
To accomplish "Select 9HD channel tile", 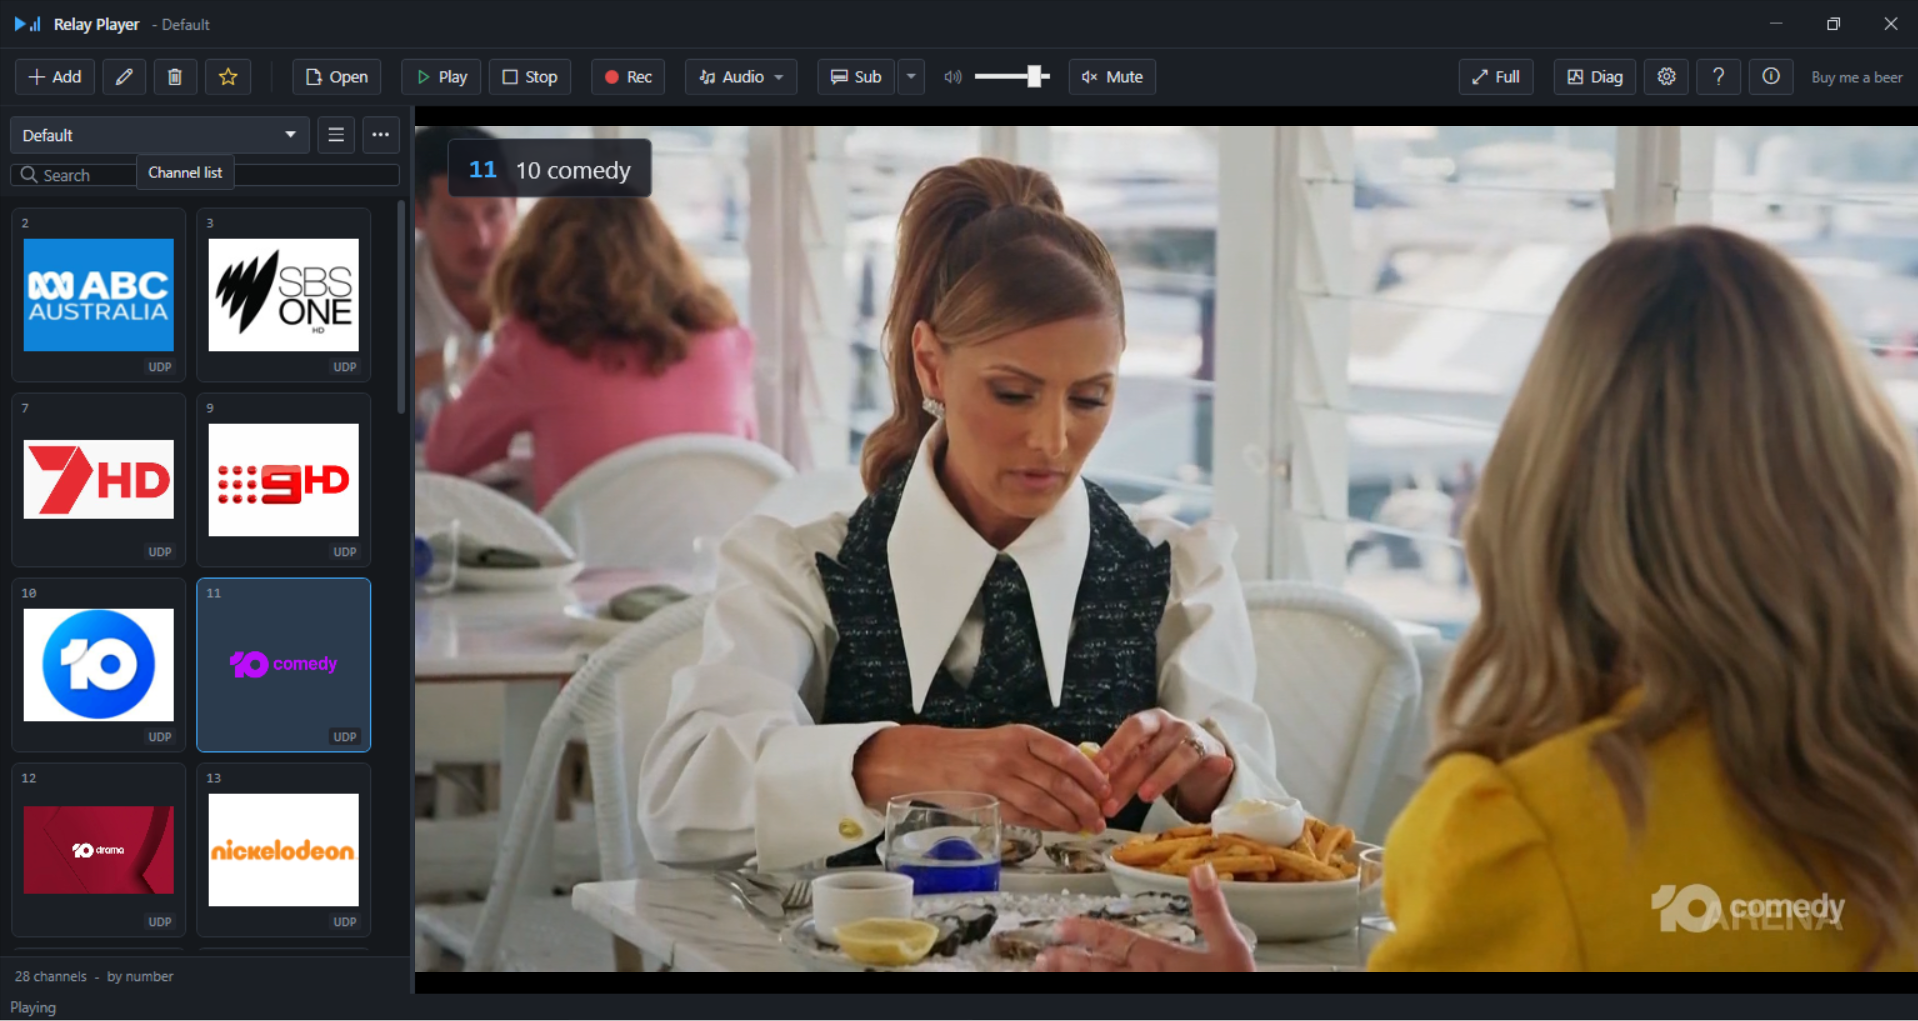I will (284, 480).
